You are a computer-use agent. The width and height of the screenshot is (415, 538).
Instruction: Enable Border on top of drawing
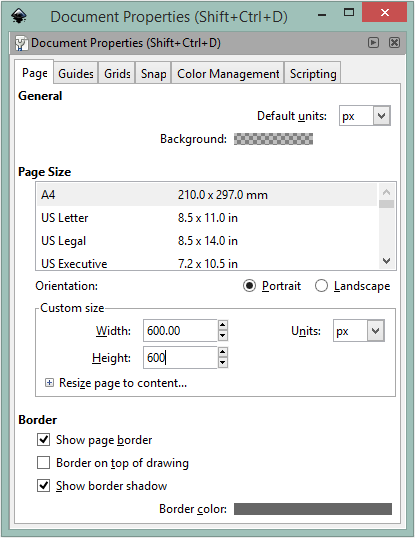tap(44, 463)
